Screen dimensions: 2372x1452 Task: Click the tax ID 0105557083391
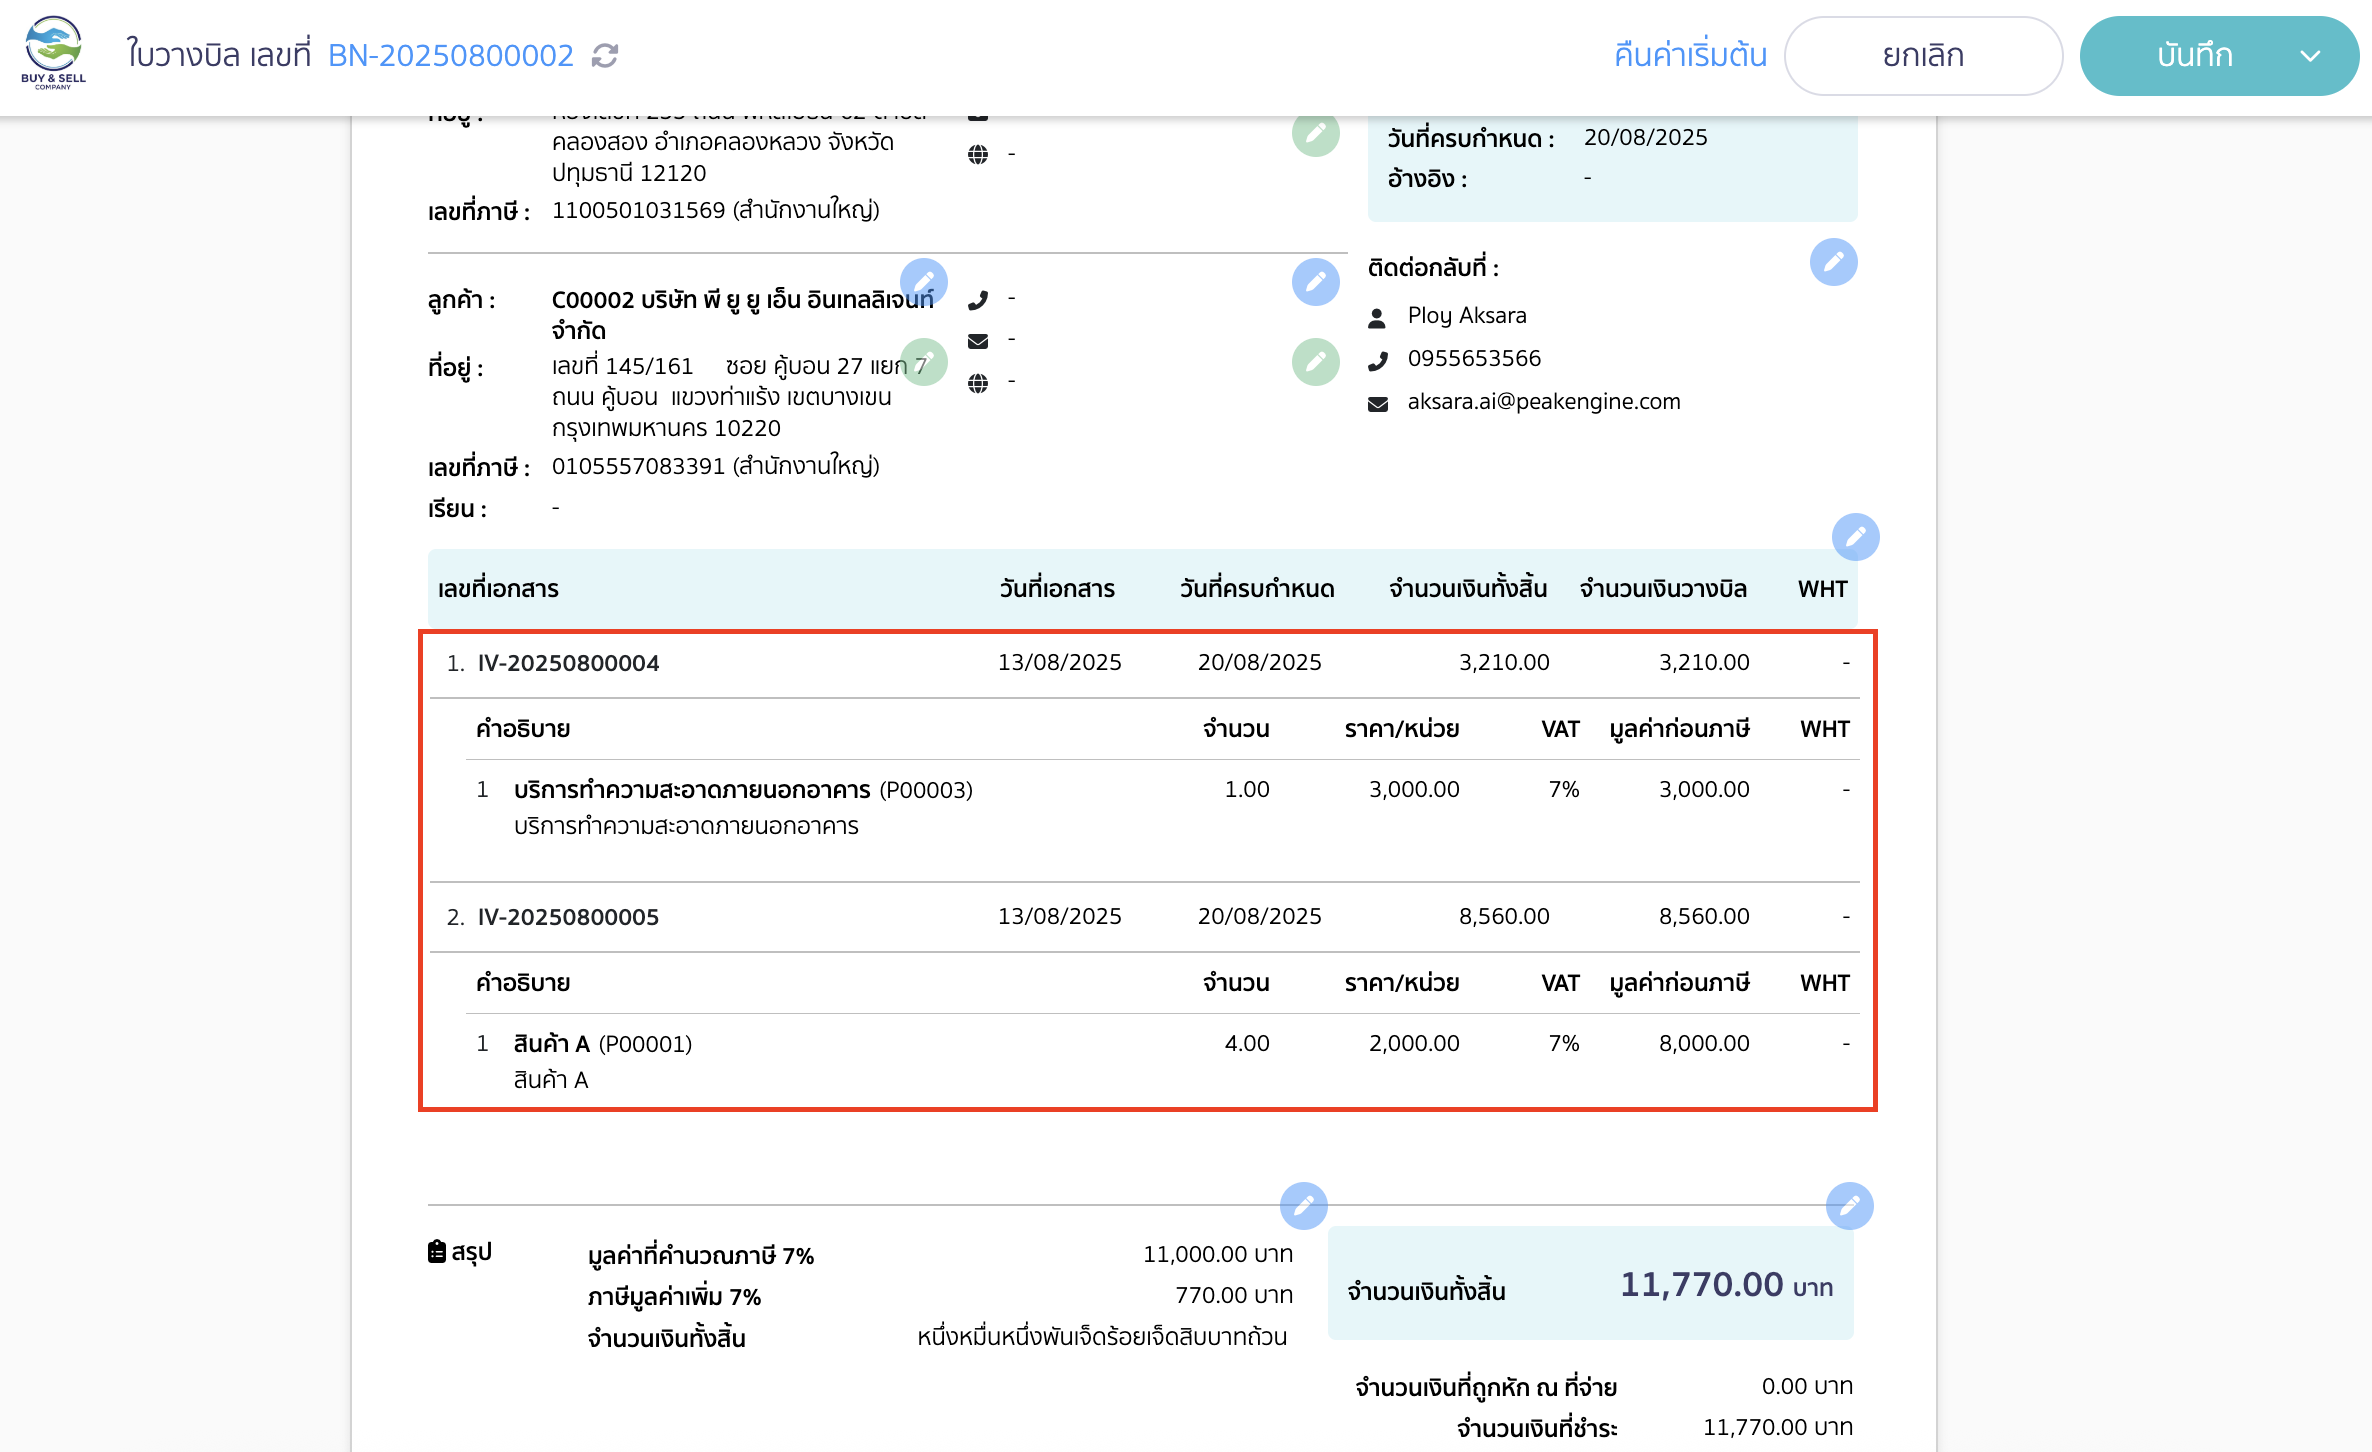638,466
